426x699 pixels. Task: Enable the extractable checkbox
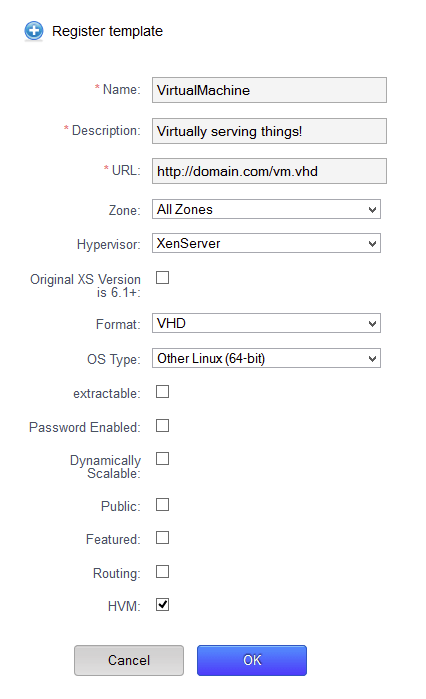point(162,391)
